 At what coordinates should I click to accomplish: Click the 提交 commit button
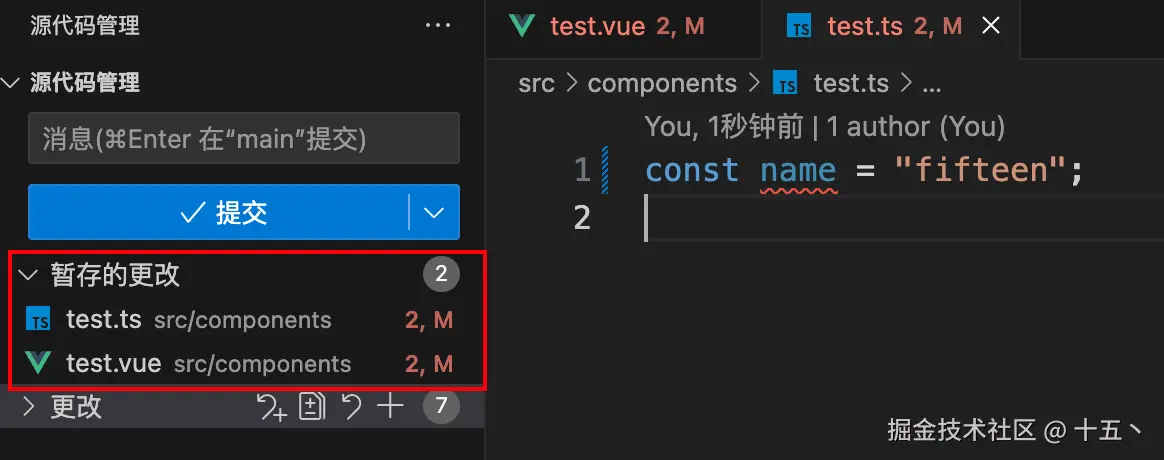[x=219, y=212]
